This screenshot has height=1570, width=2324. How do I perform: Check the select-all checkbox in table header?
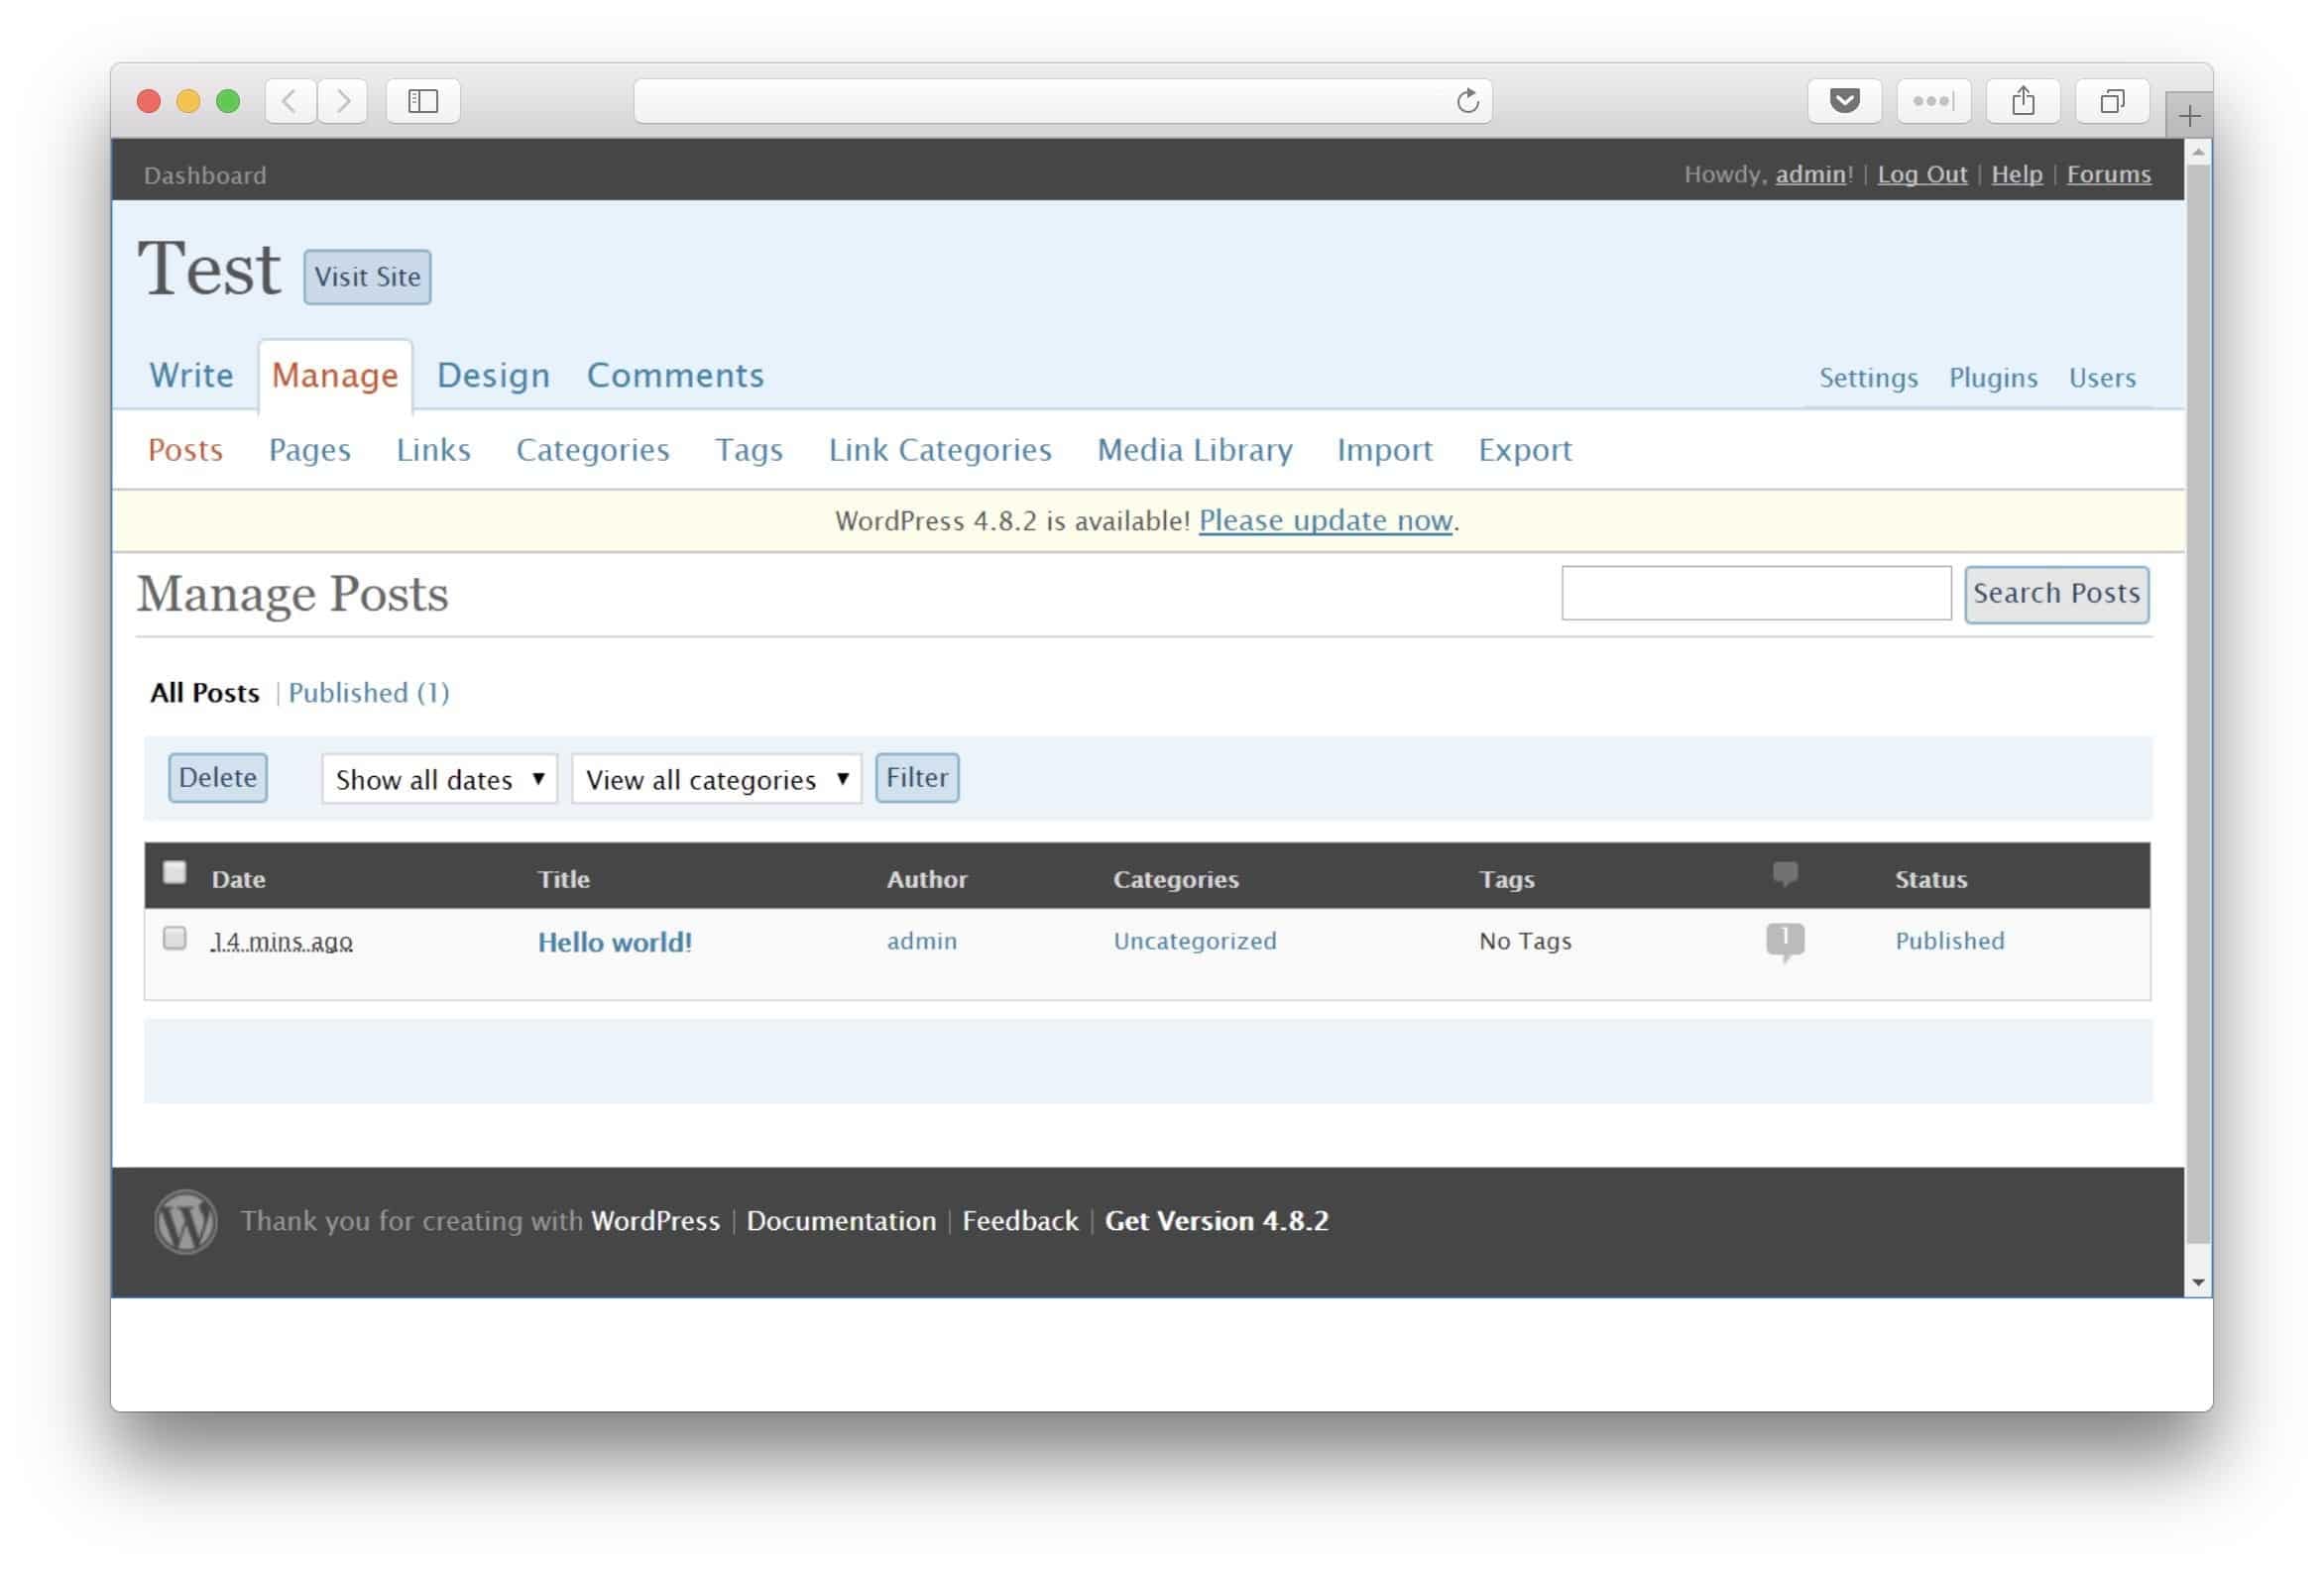click(x=175, y=873)
